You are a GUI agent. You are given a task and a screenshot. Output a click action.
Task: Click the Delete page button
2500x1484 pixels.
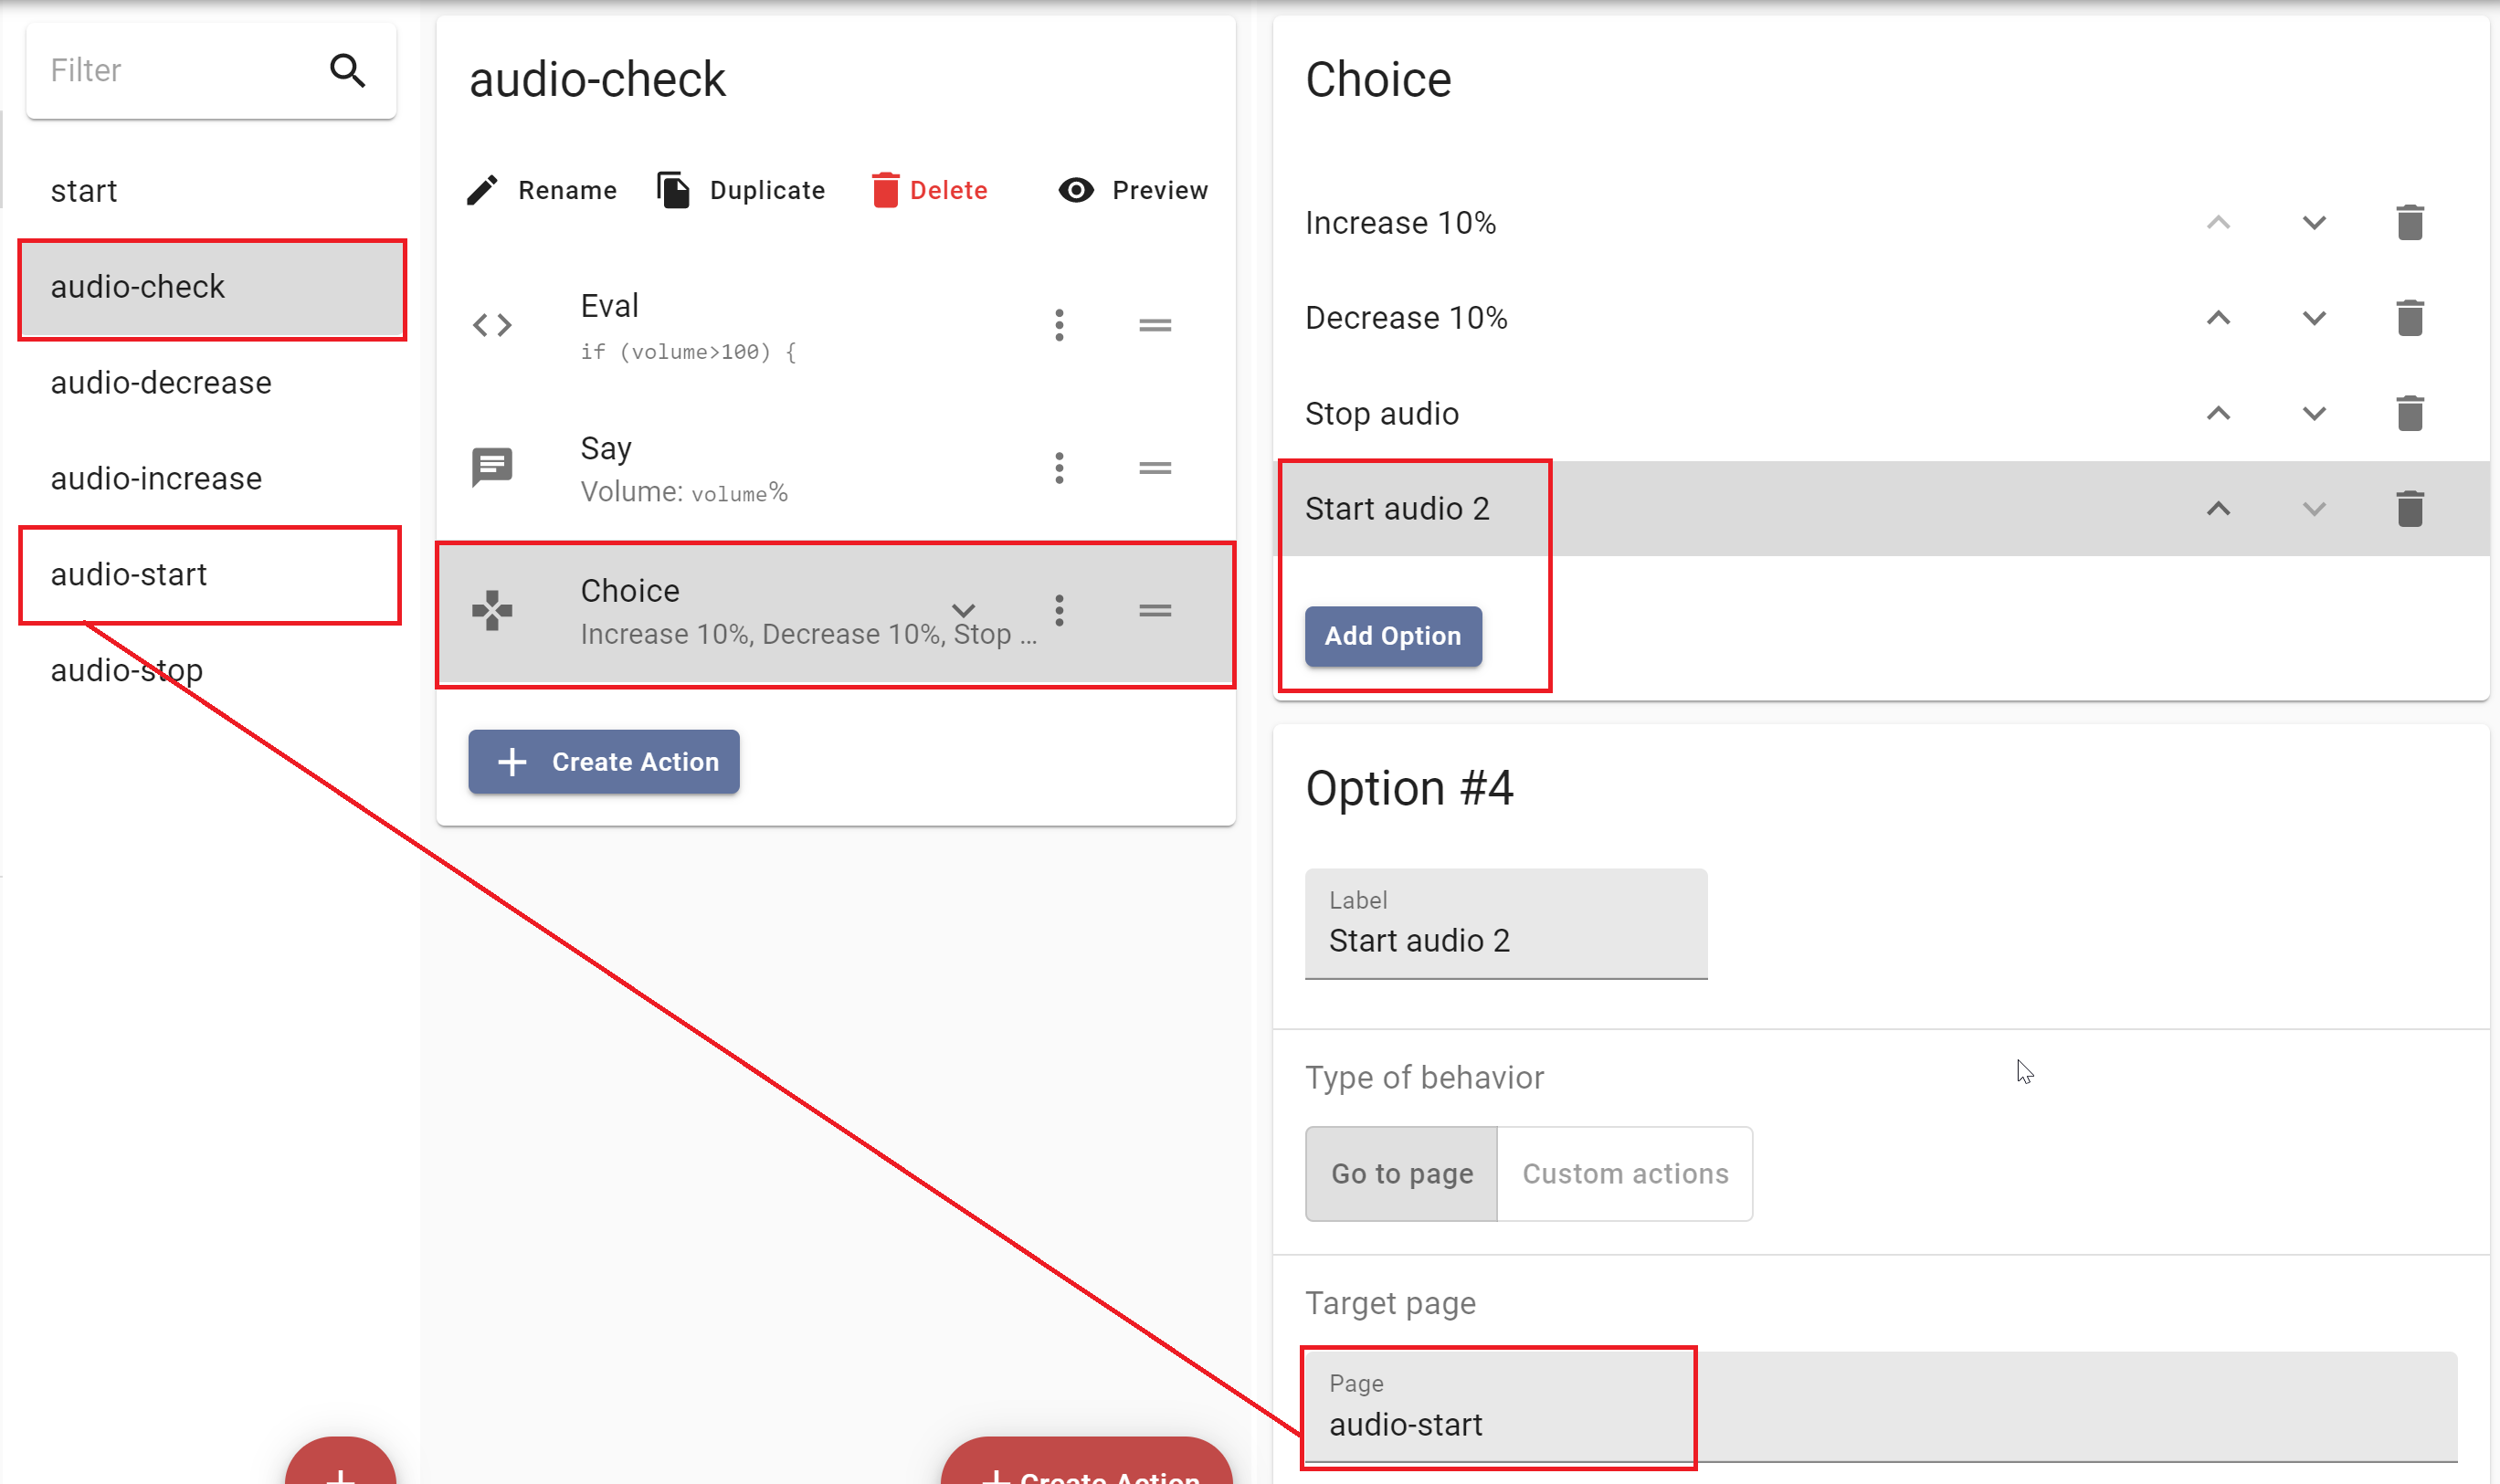tap(930, 190)
